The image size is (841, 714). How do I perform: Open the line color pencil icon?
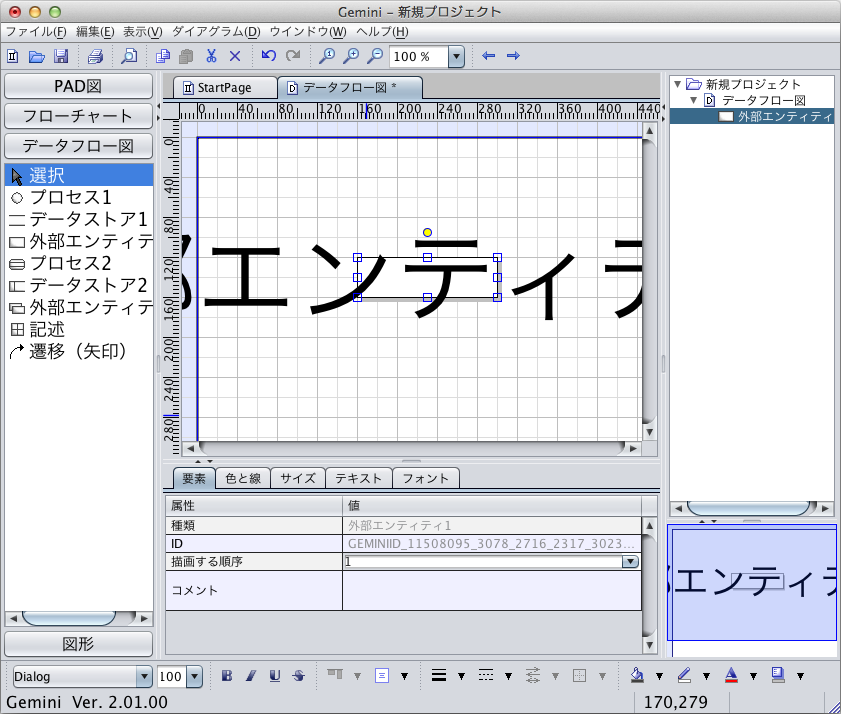click(684, 675)
